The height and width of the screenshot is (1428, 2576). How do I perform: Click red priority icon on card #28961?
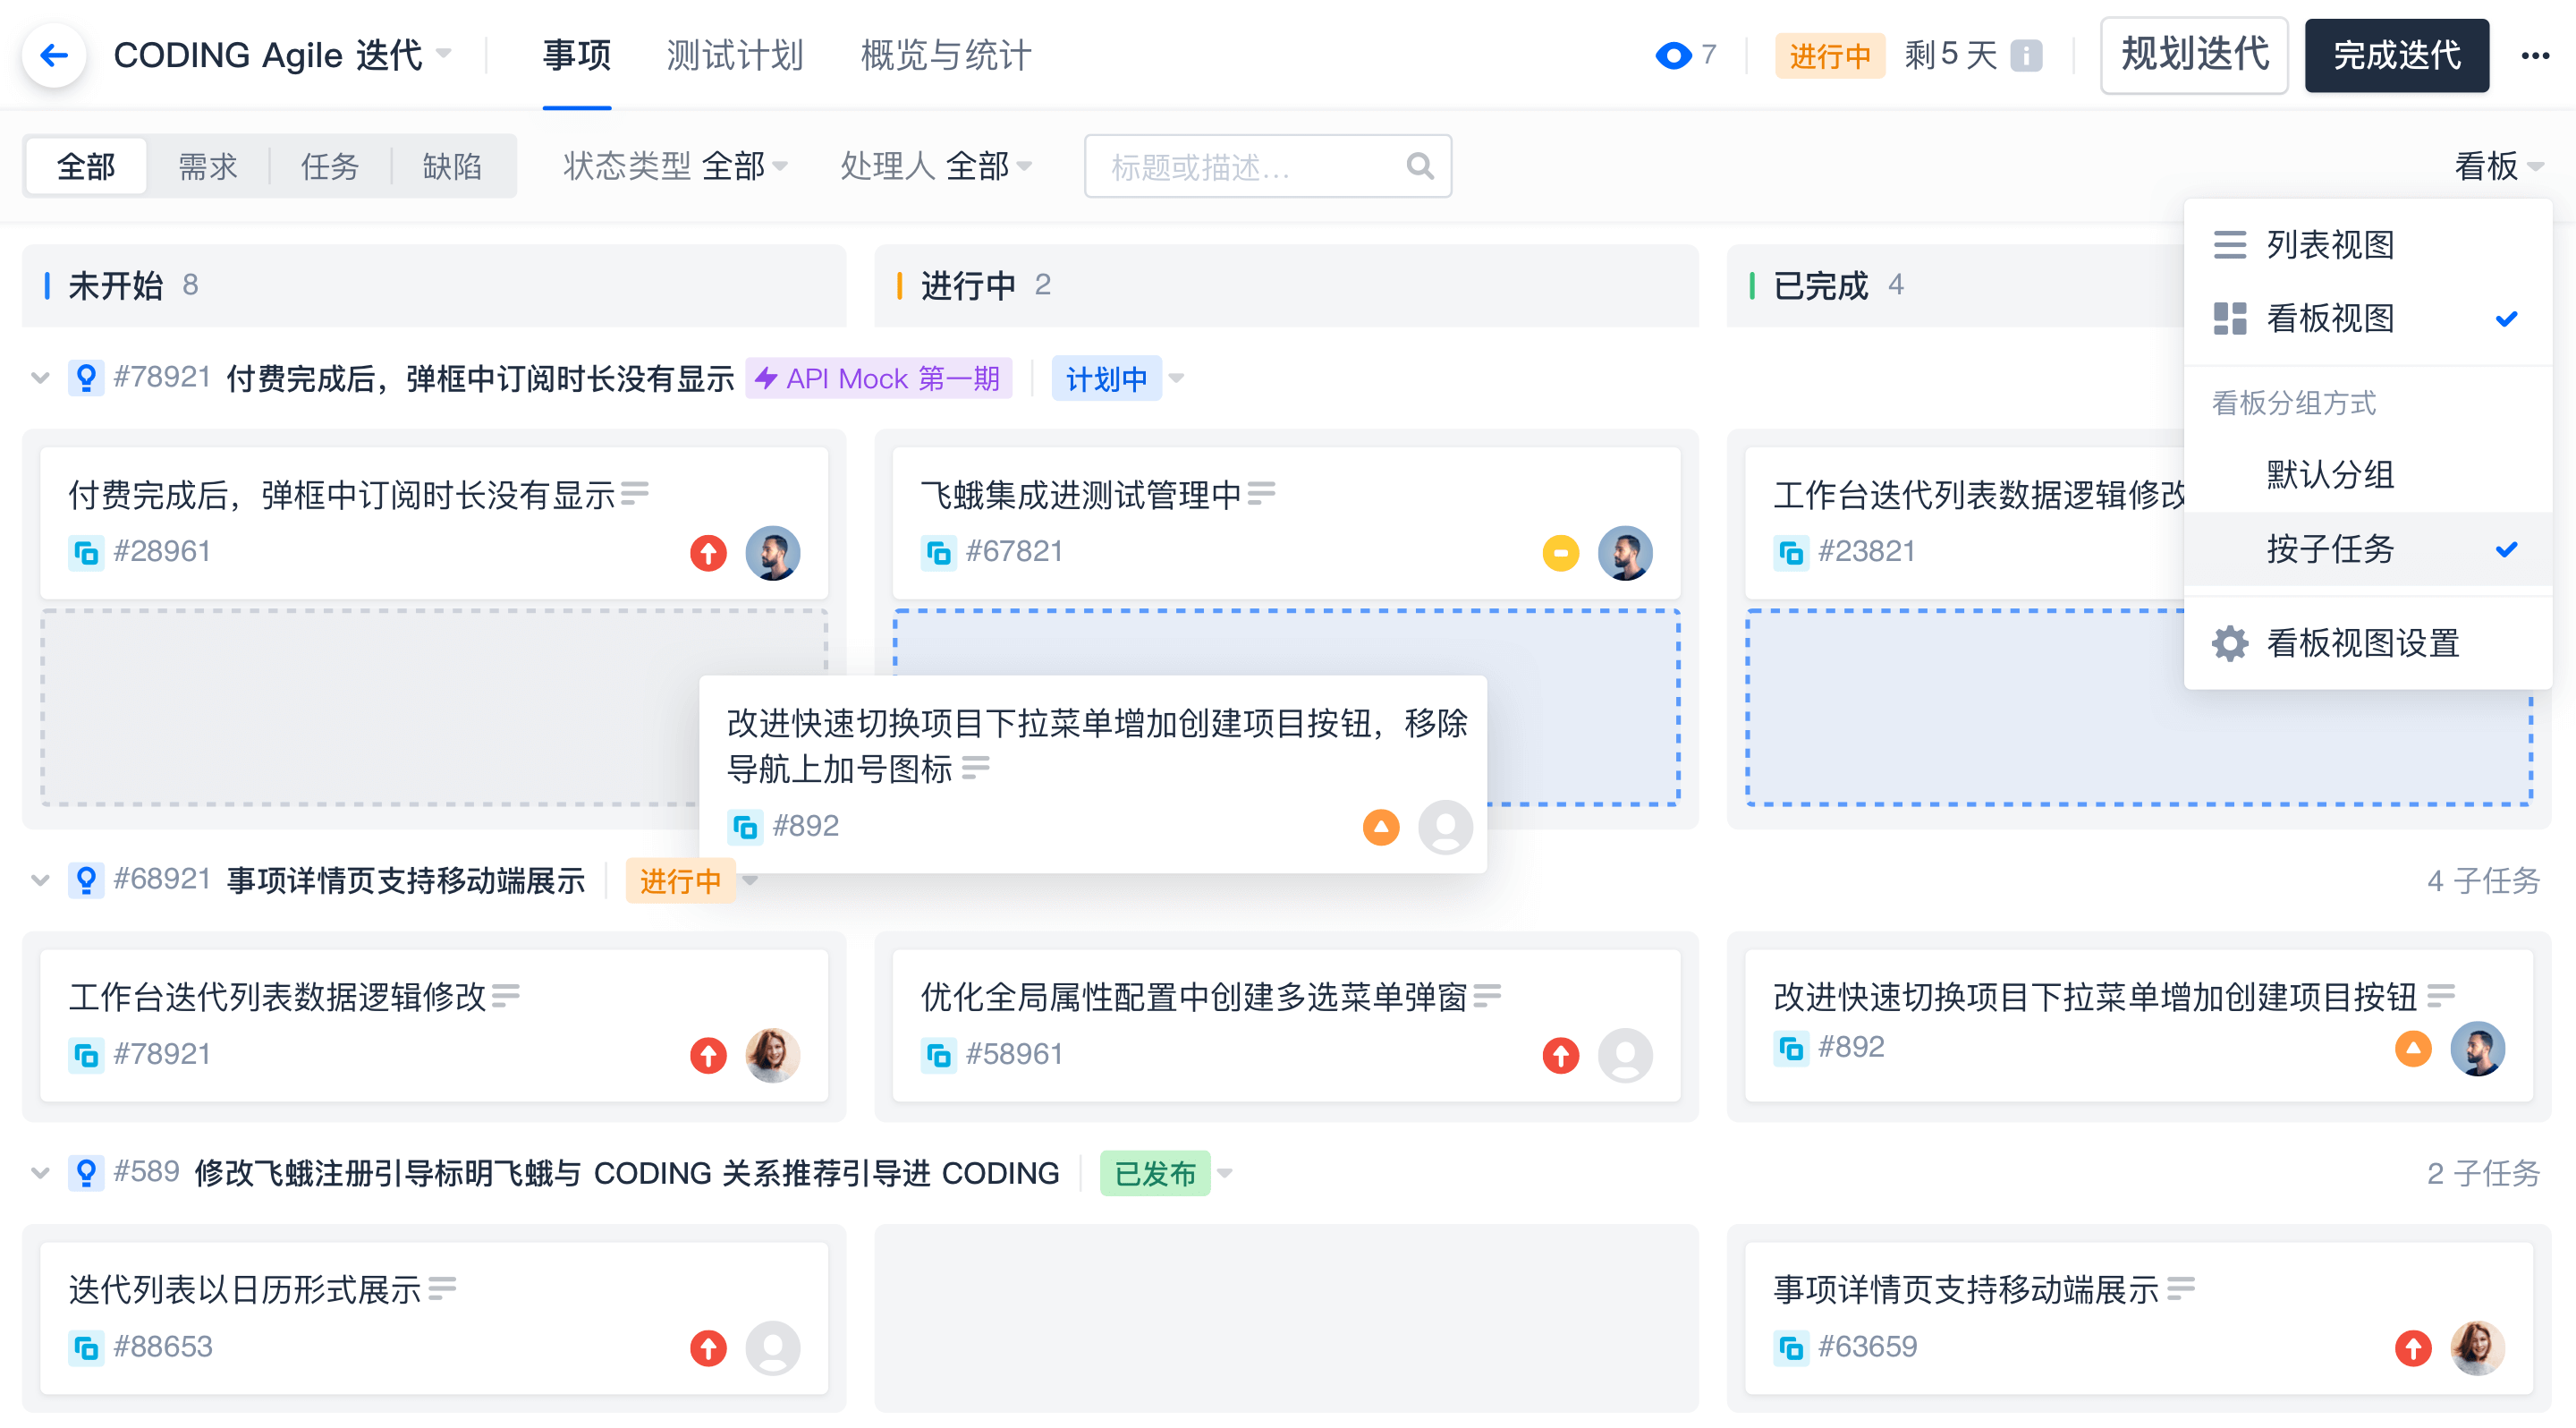pos(708,552)
